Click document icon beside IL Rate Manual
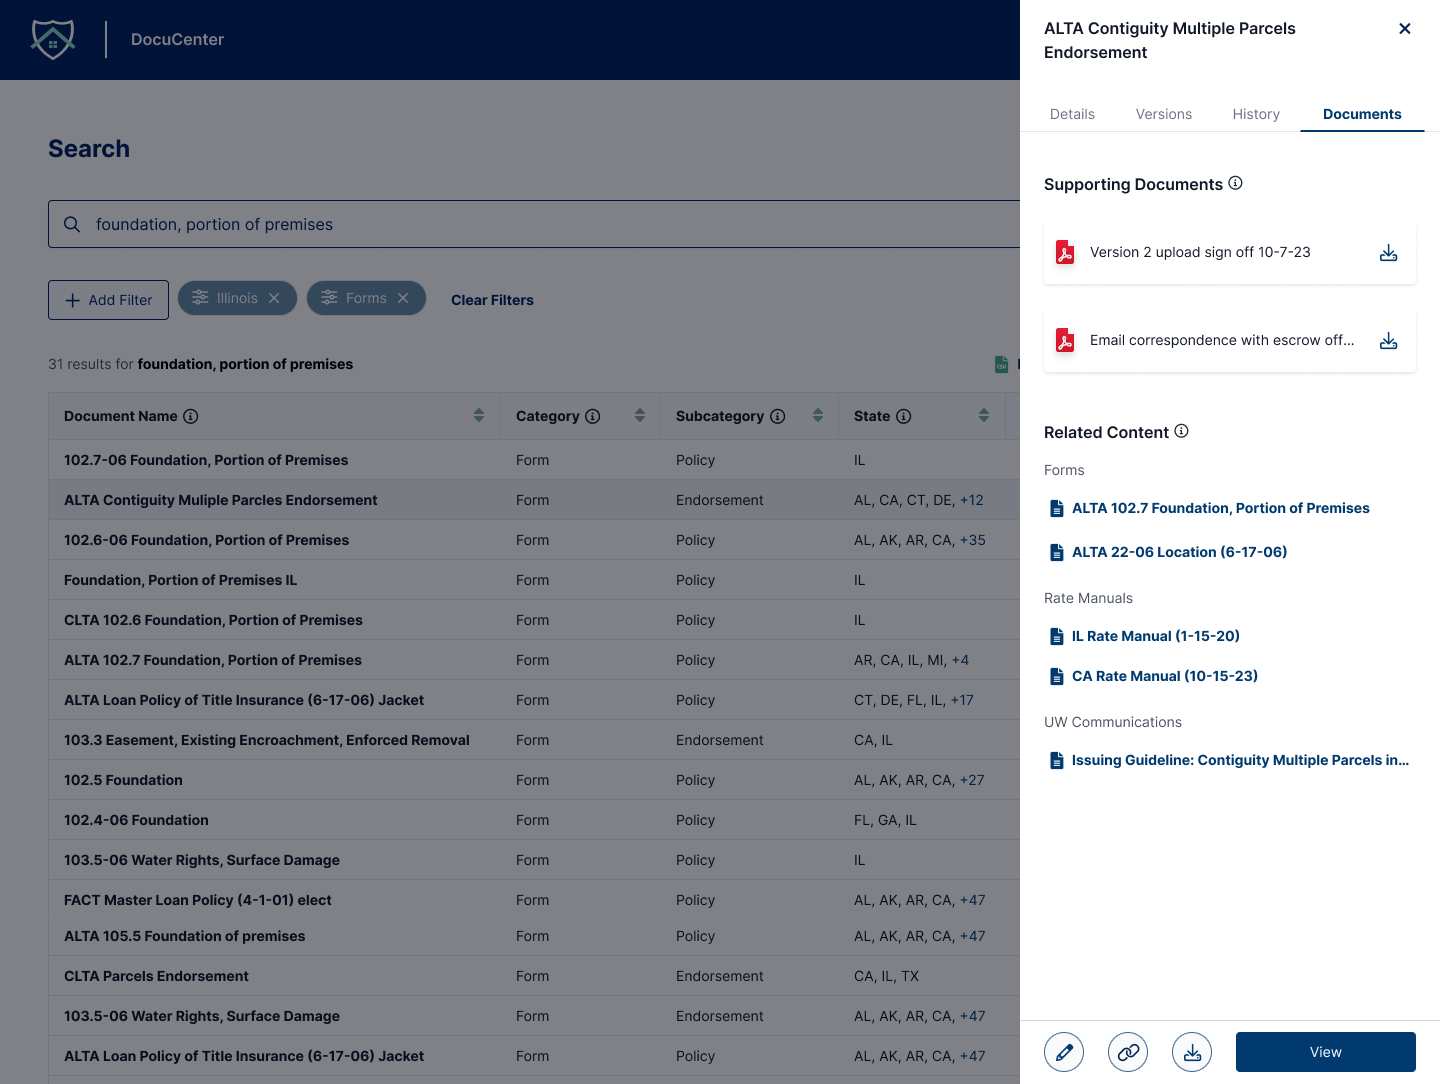The image size is (1440, 1084). coord(1056,636)
